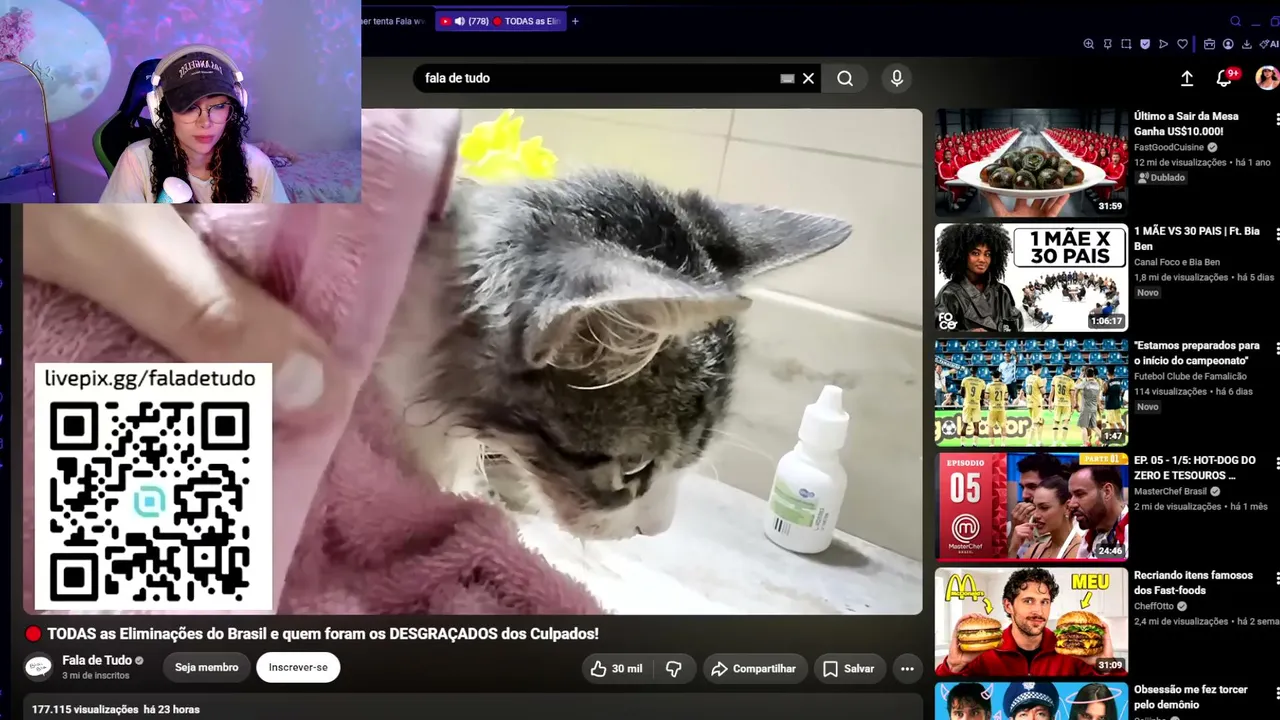Open Futebol Clube de Famalicão channel link
The image size is (1280, 720).
pos(1190,377)
